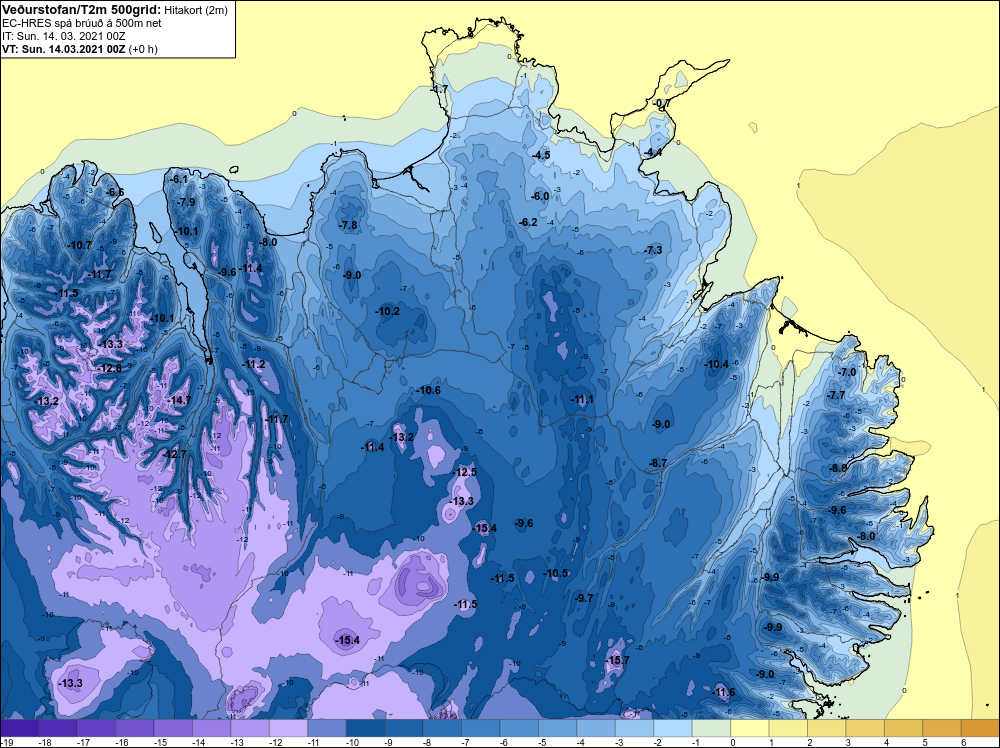Click the -6.2 temperature label
The height and width of the screenshot is (748, 1000).
[529, 223]
